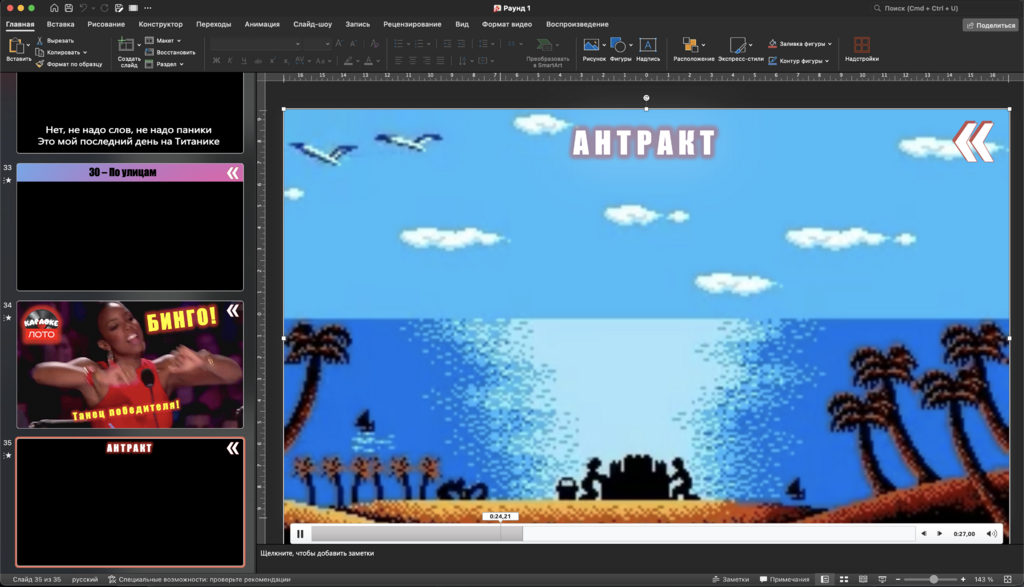Image resolution: width=1024 pixels, height=587 pixels.
Task: Expand the Раздел section dropdown
Action: pos(182,64)
